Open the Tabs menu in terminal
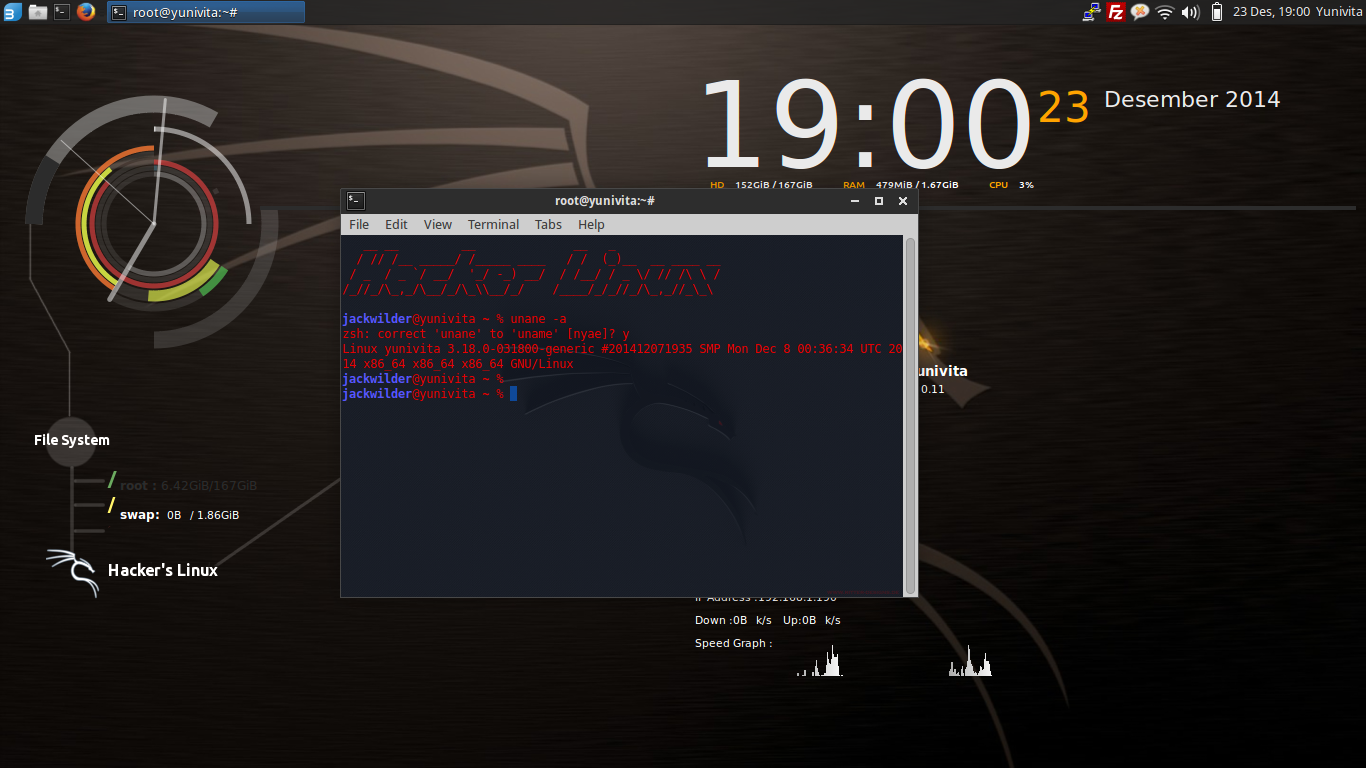Image resolution: width=1366 pixels, height=768 pixels. (548, 224)
